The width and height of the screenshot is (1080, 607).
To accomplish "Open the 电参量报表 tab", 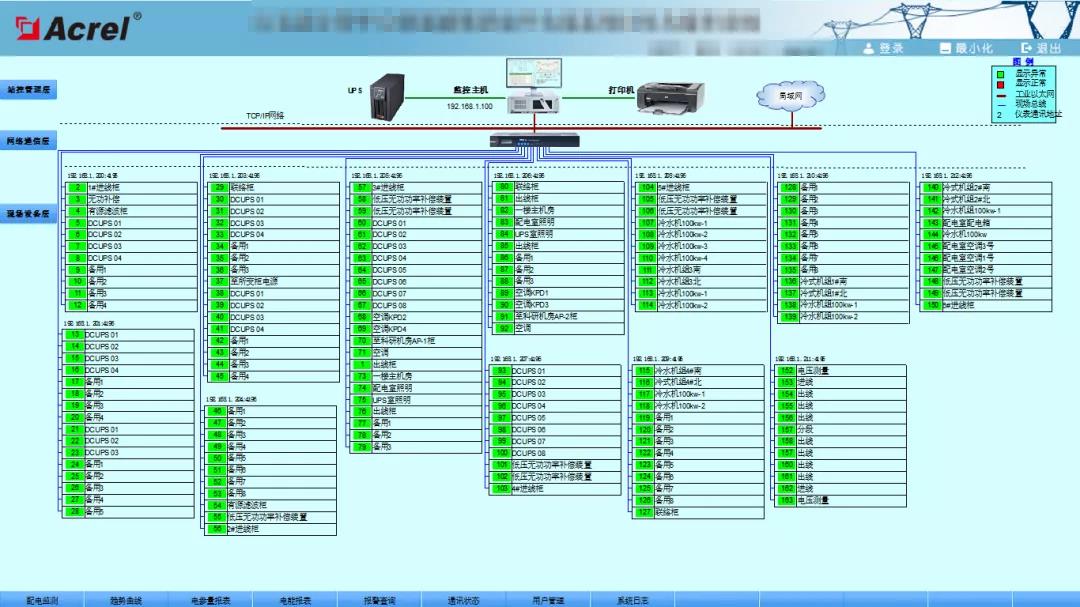I will (211, 600).
